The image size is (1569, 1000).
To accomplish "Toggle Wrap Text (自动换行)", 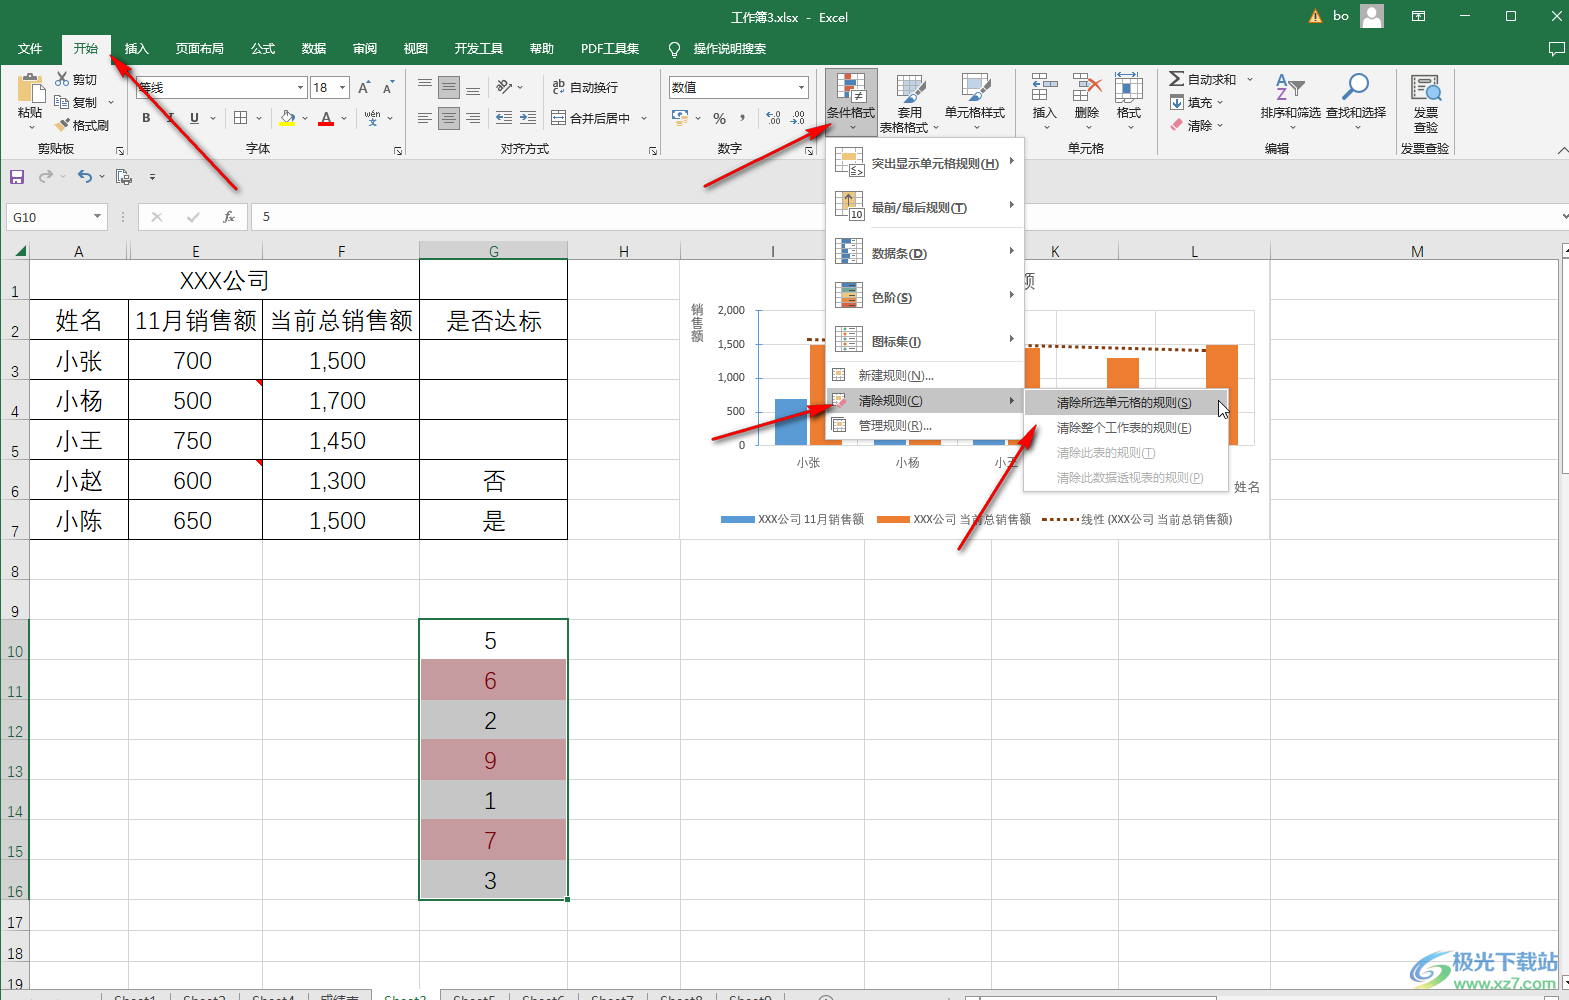I will (x=585, y=88).
